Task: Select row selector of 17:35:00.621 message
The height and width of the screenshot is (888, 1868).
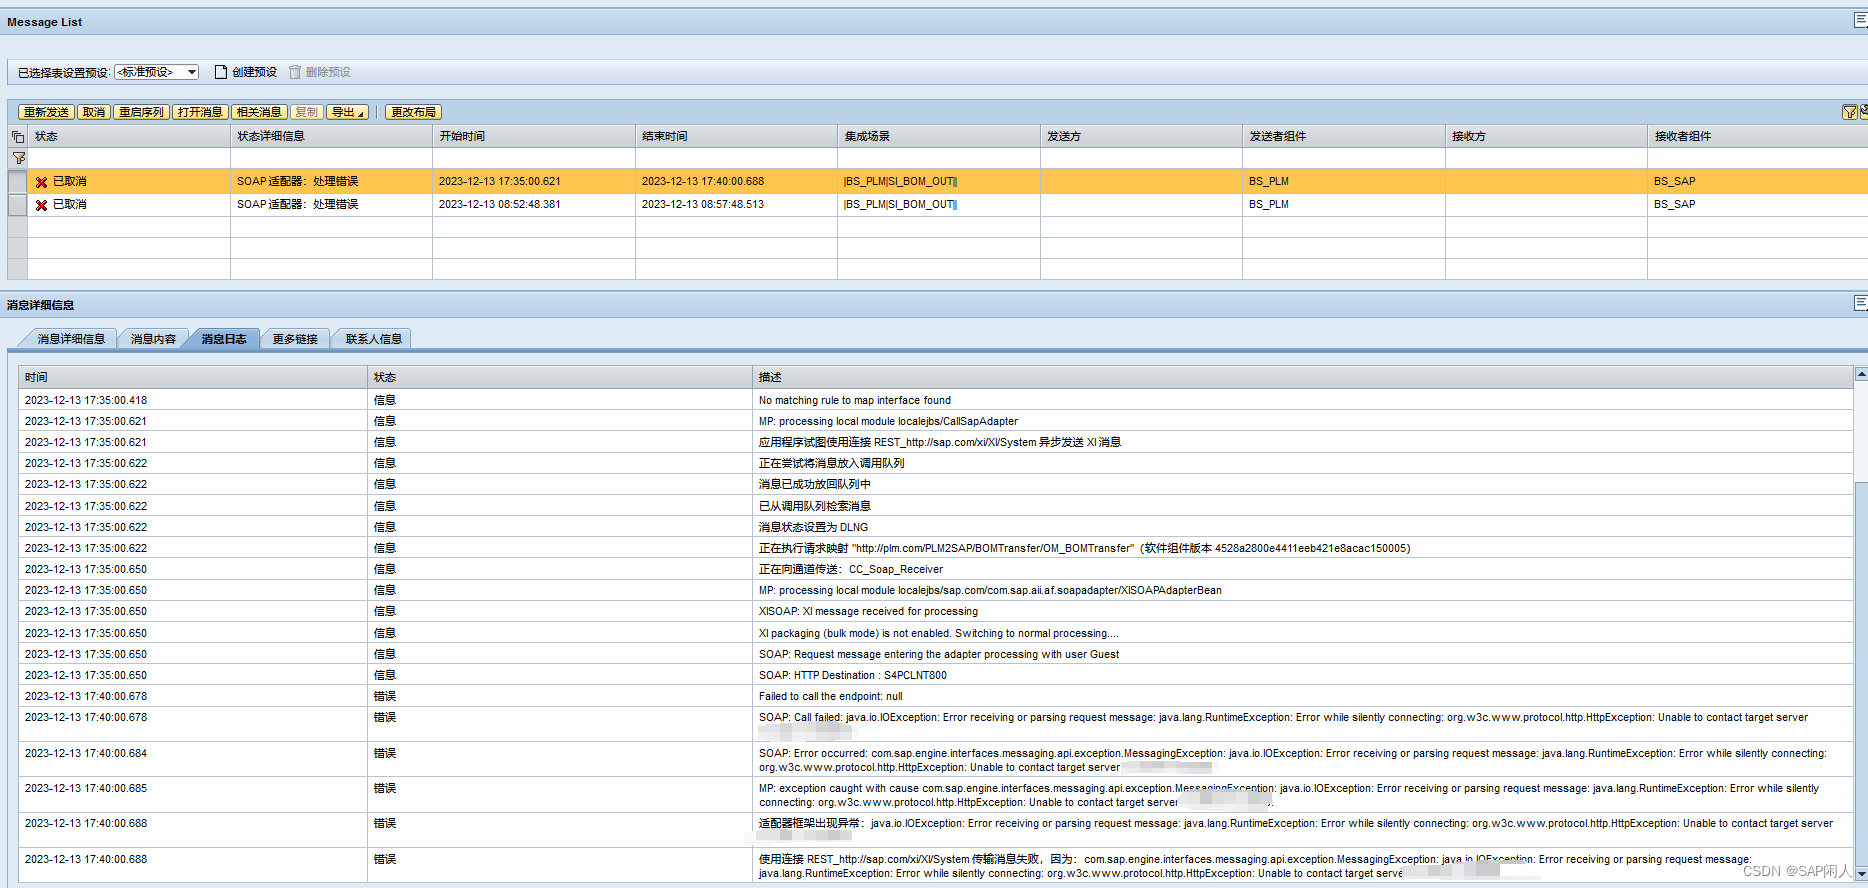Action: click(17, 181)
